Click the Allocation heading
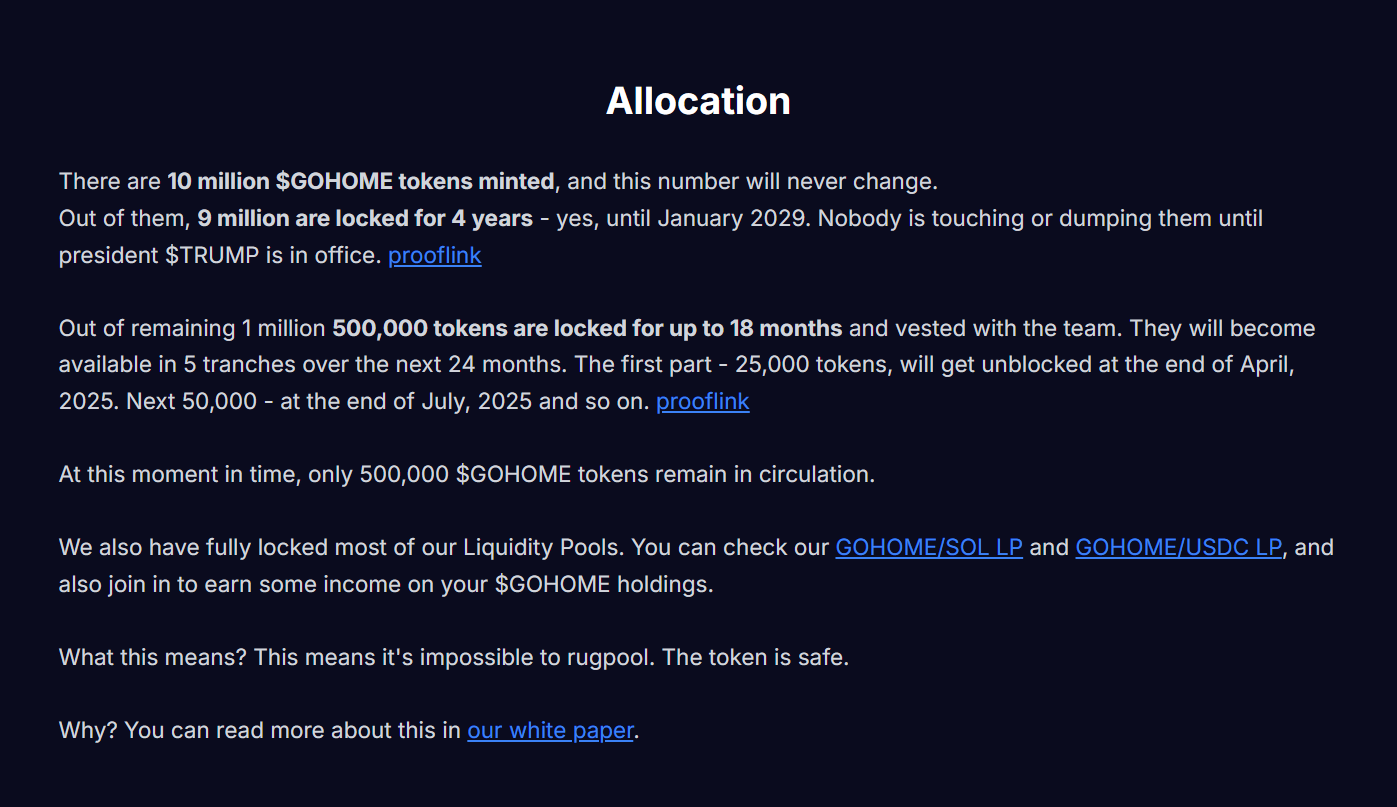This screenshot has height=807, width=1397. click(698, 101)
